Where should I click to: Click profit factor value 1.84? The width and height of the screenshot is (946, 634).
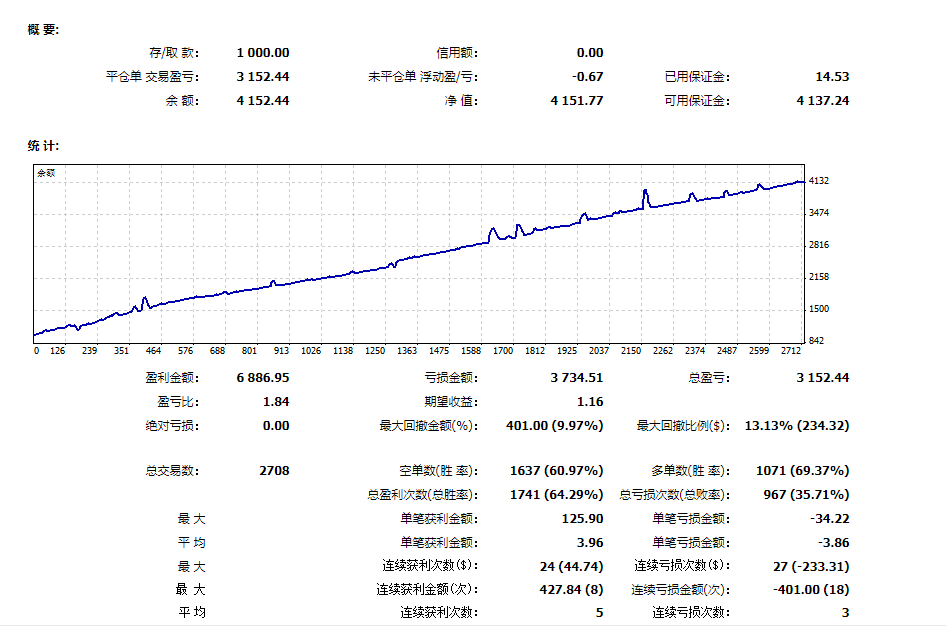(x=276, y=402)
